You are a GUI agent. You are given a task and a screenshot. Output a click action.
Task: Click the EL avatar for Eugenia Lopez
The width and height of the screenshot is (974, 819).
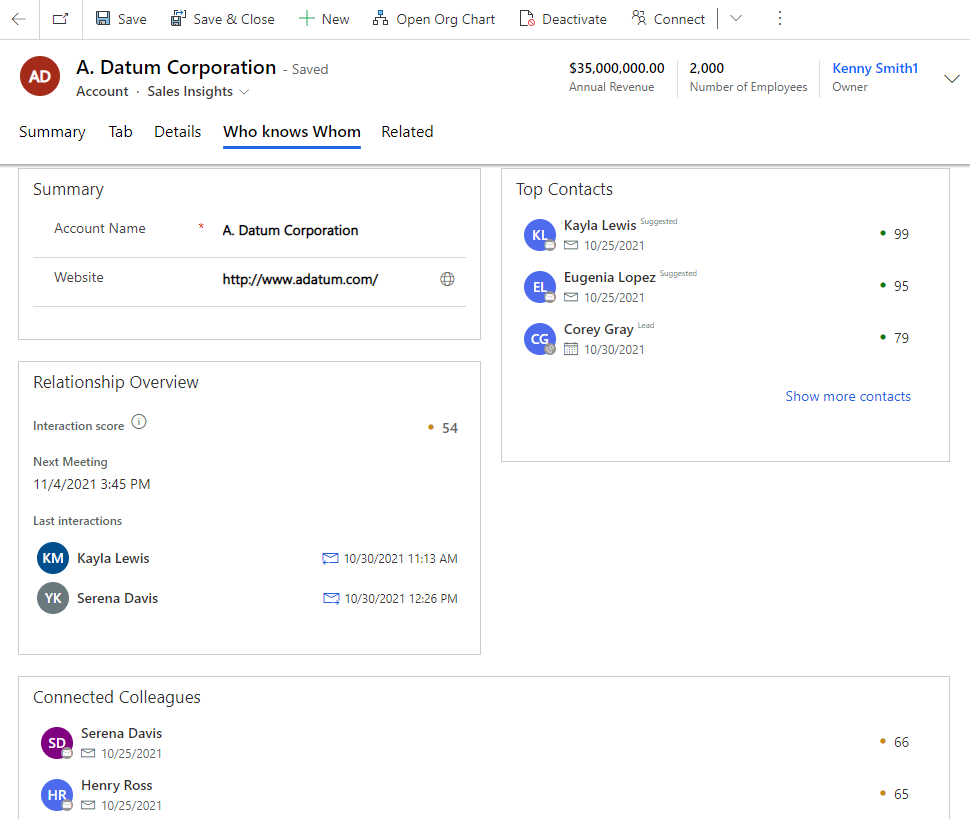click(540, 287)
